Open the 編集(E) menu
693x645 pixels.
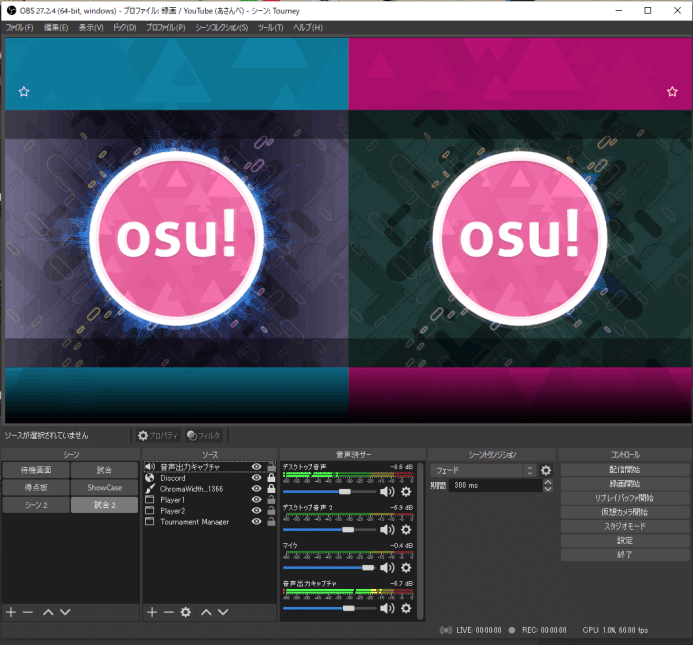point(56,27)
